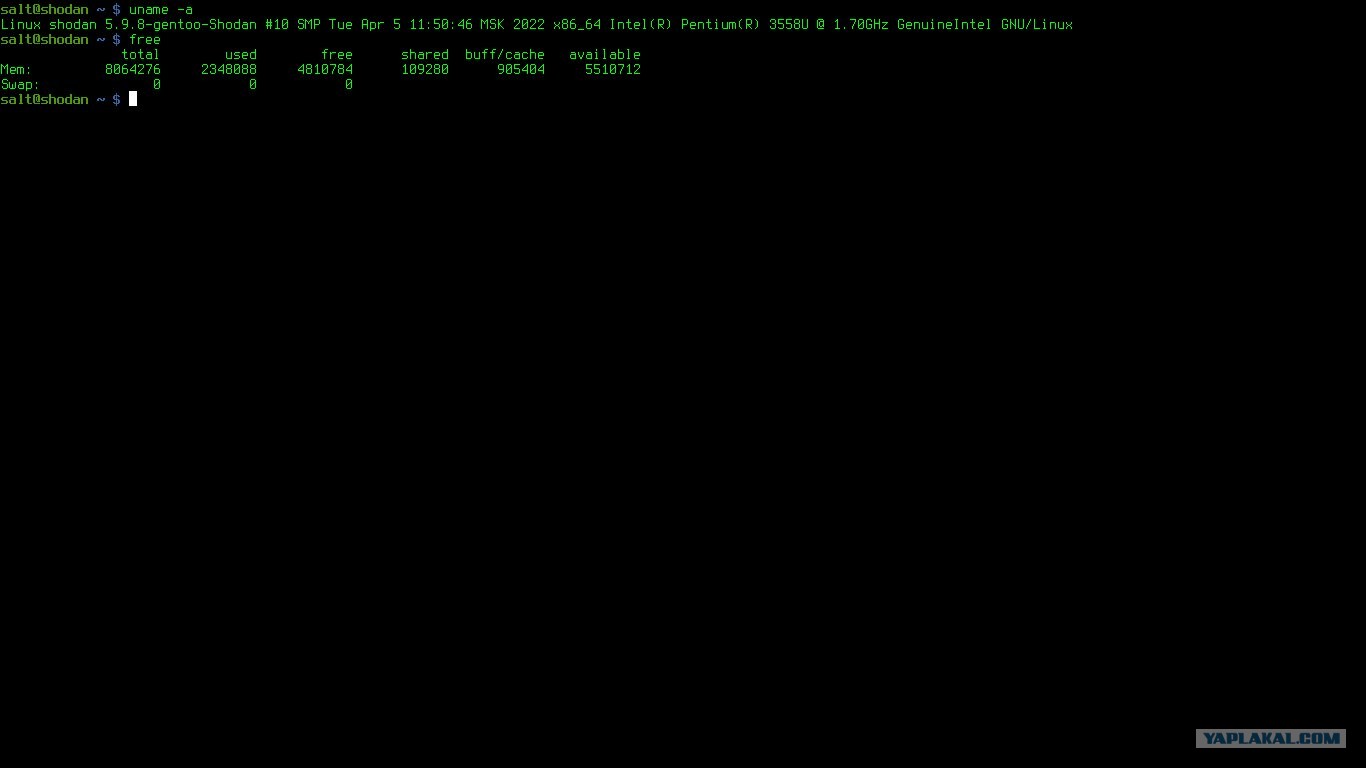Click the 'available' column header
1366x768 pixels.
pyautogui.click(x=605, y=54)
